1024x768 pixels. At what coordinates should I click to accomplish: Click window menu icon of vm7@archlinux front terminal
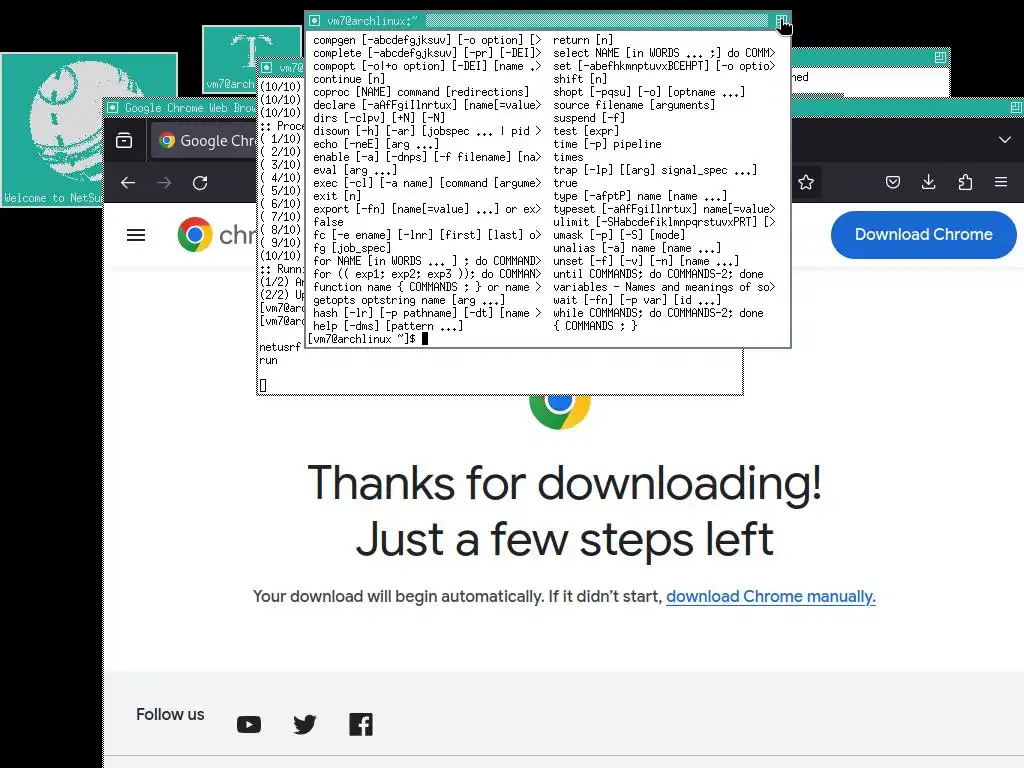point(314,21)
